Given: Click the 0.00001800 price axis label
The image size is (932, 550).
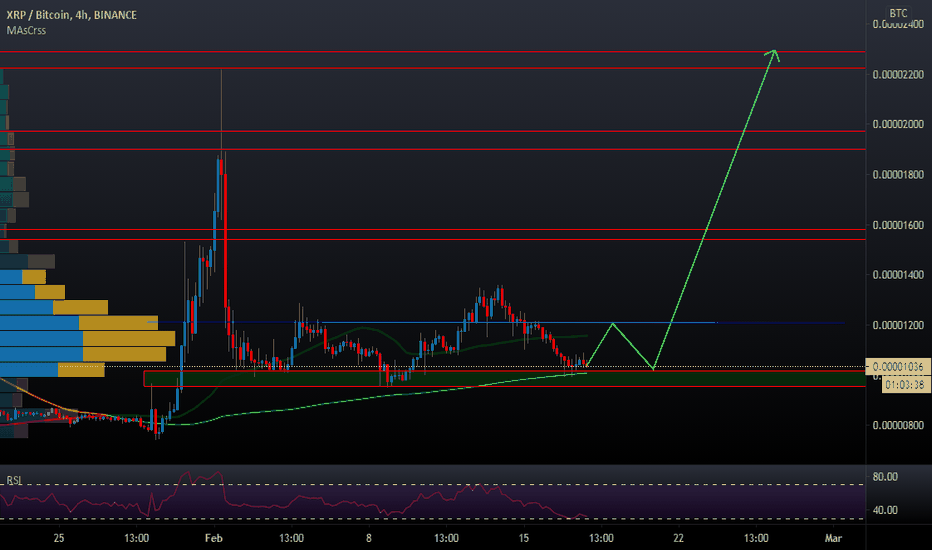Looking at the screenshot, I should (x=898, y=175).
